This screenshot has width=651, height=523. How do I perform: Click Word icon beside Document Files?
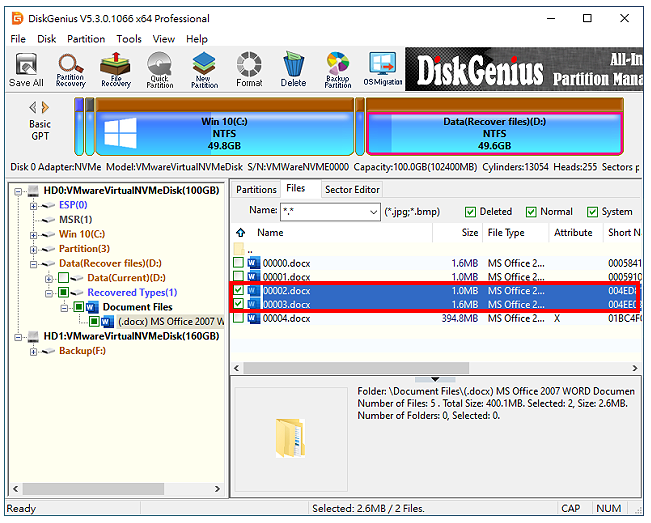pos(93,308)
